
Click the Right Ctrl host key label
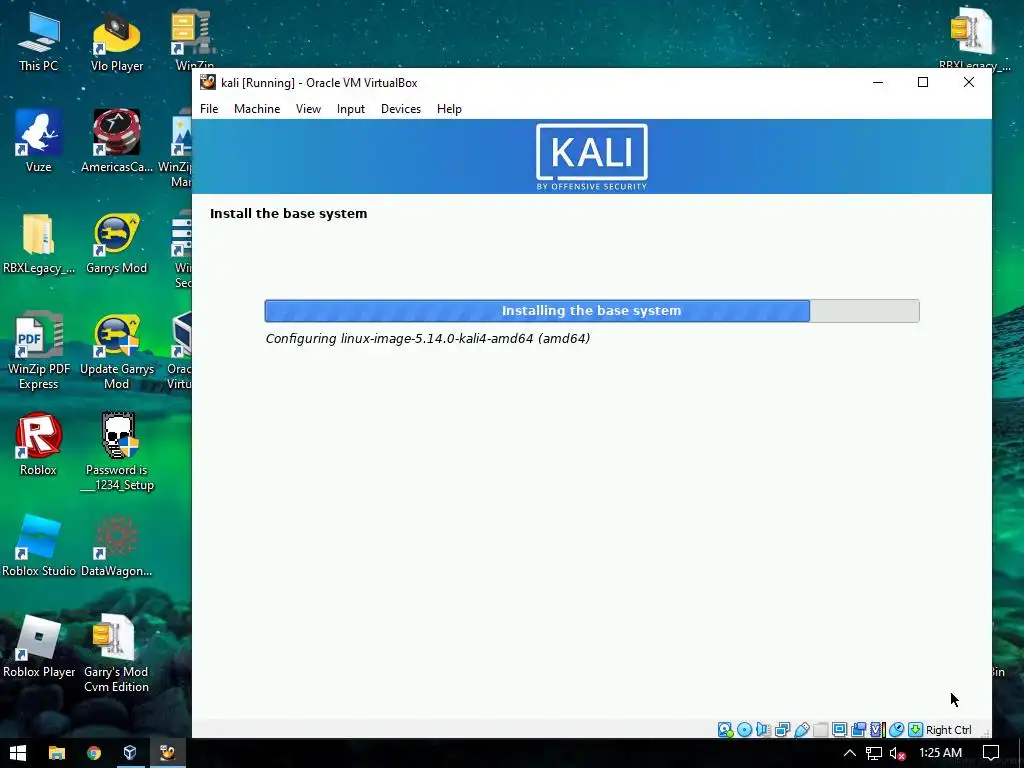948,730
